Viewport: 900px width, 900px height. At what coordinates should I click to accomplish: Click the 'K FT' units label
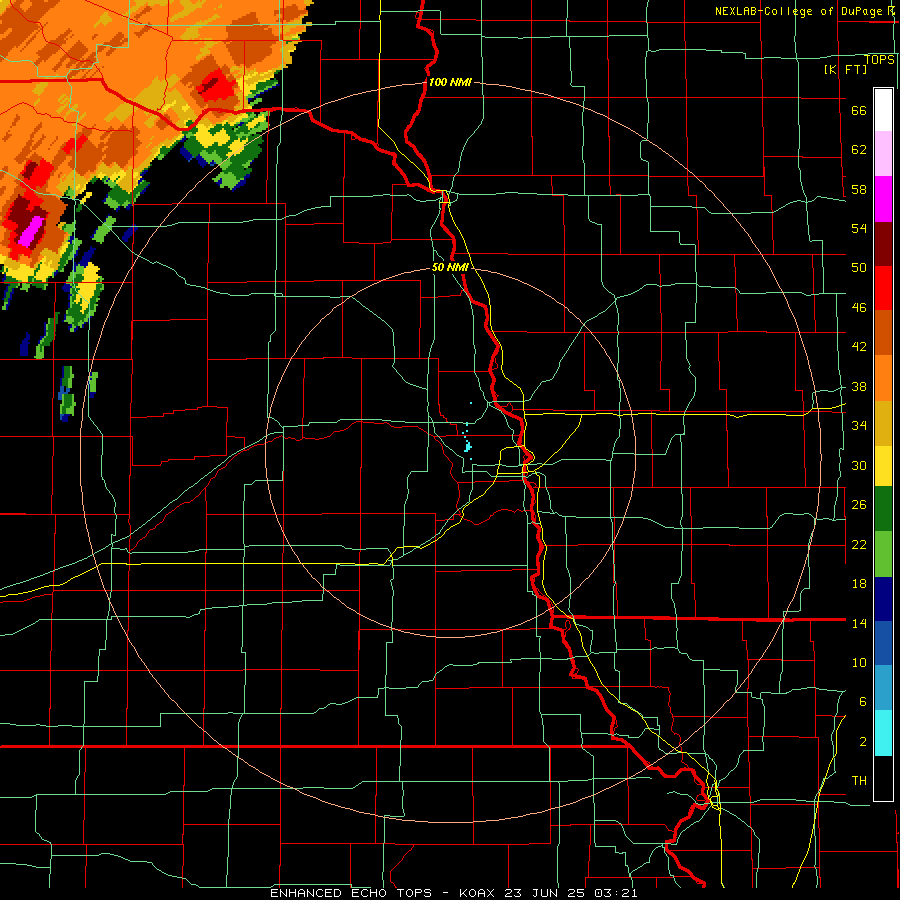tap(845, 69)
